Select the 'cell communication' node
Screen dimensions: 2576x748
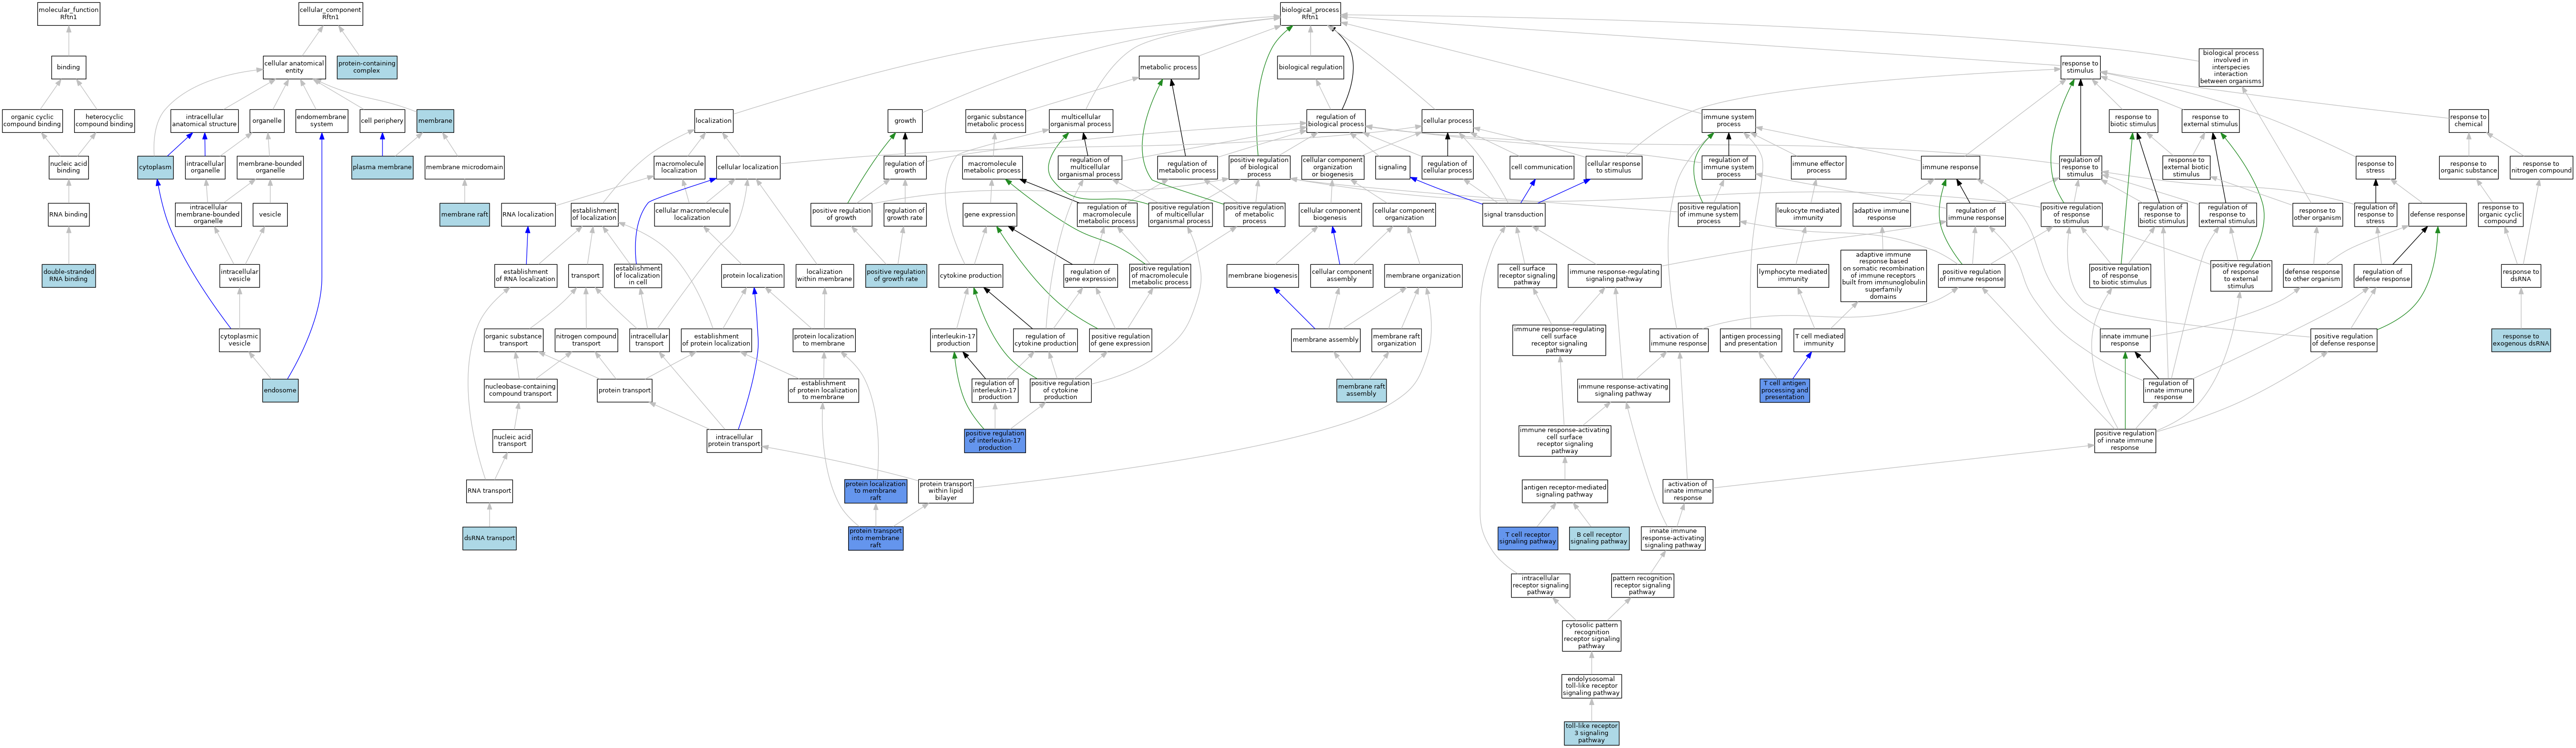tap(1541, 168)
